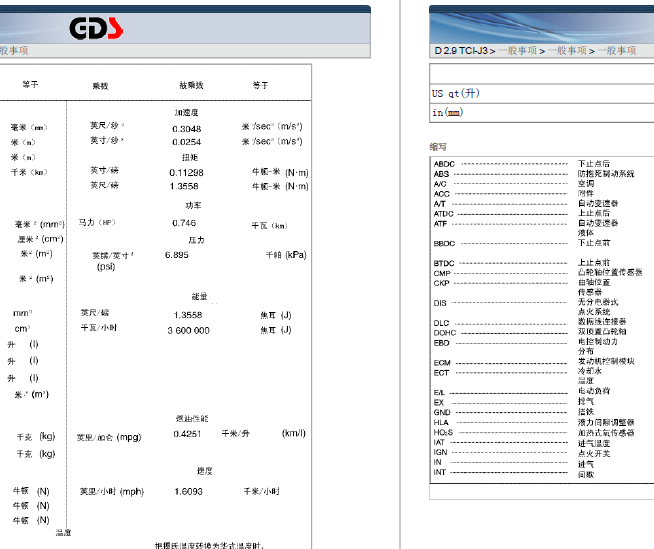Image resolution: width=654 pixels, height=549 pixels.
Task: Click the in(mm) row
Action: pyautogui.click(x=541, y=113)
